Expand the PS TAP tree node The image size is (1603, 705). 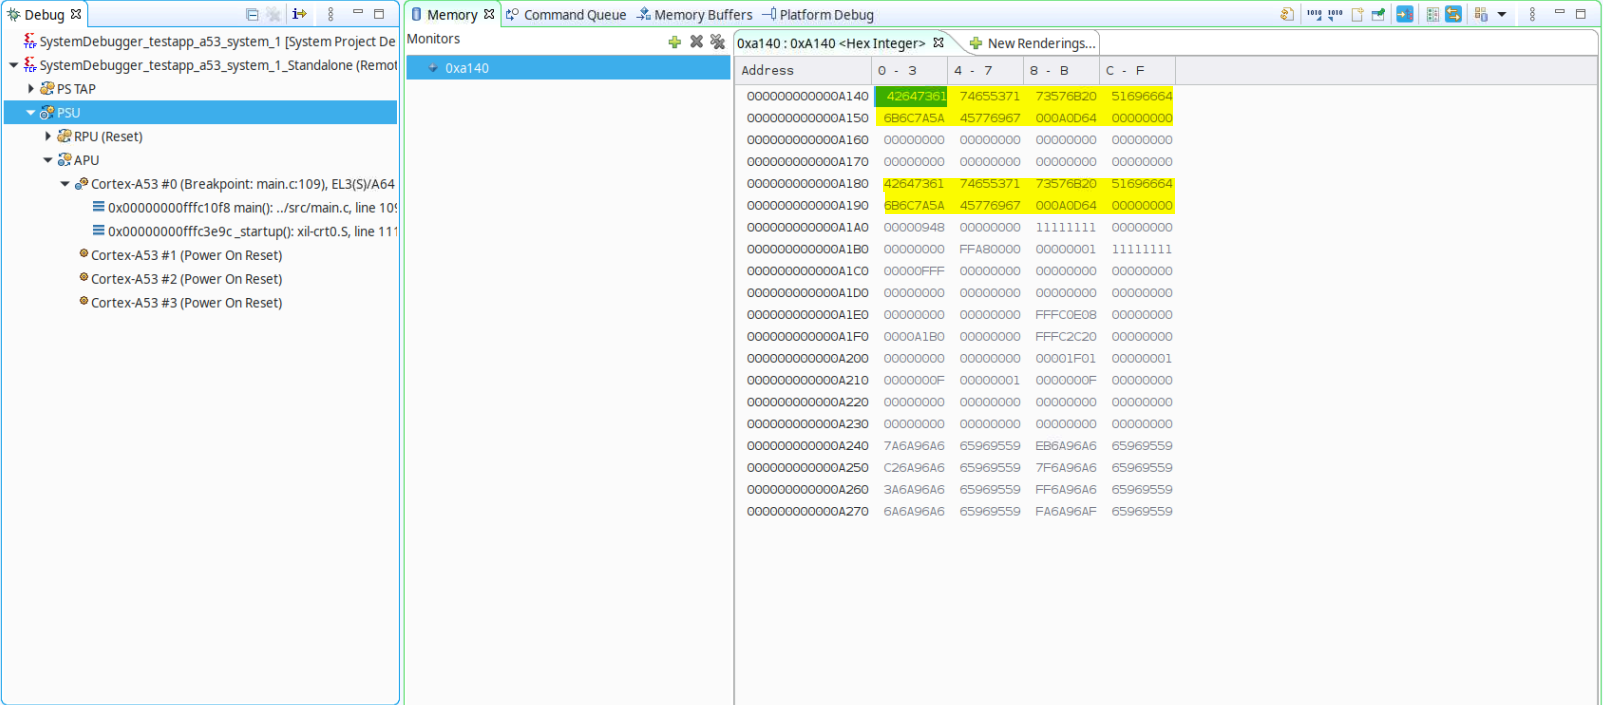tap(31, 89)
